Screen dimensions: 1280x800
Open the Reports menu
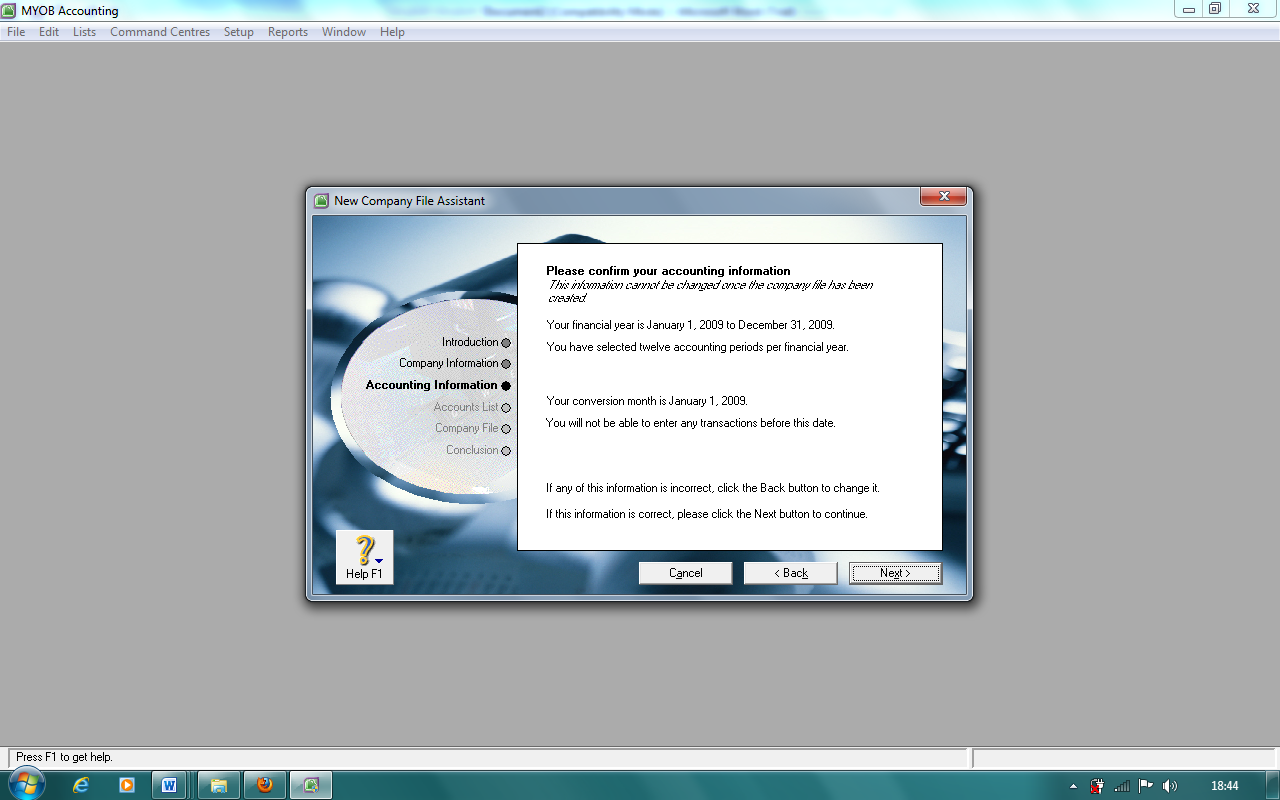coord(288,32)
